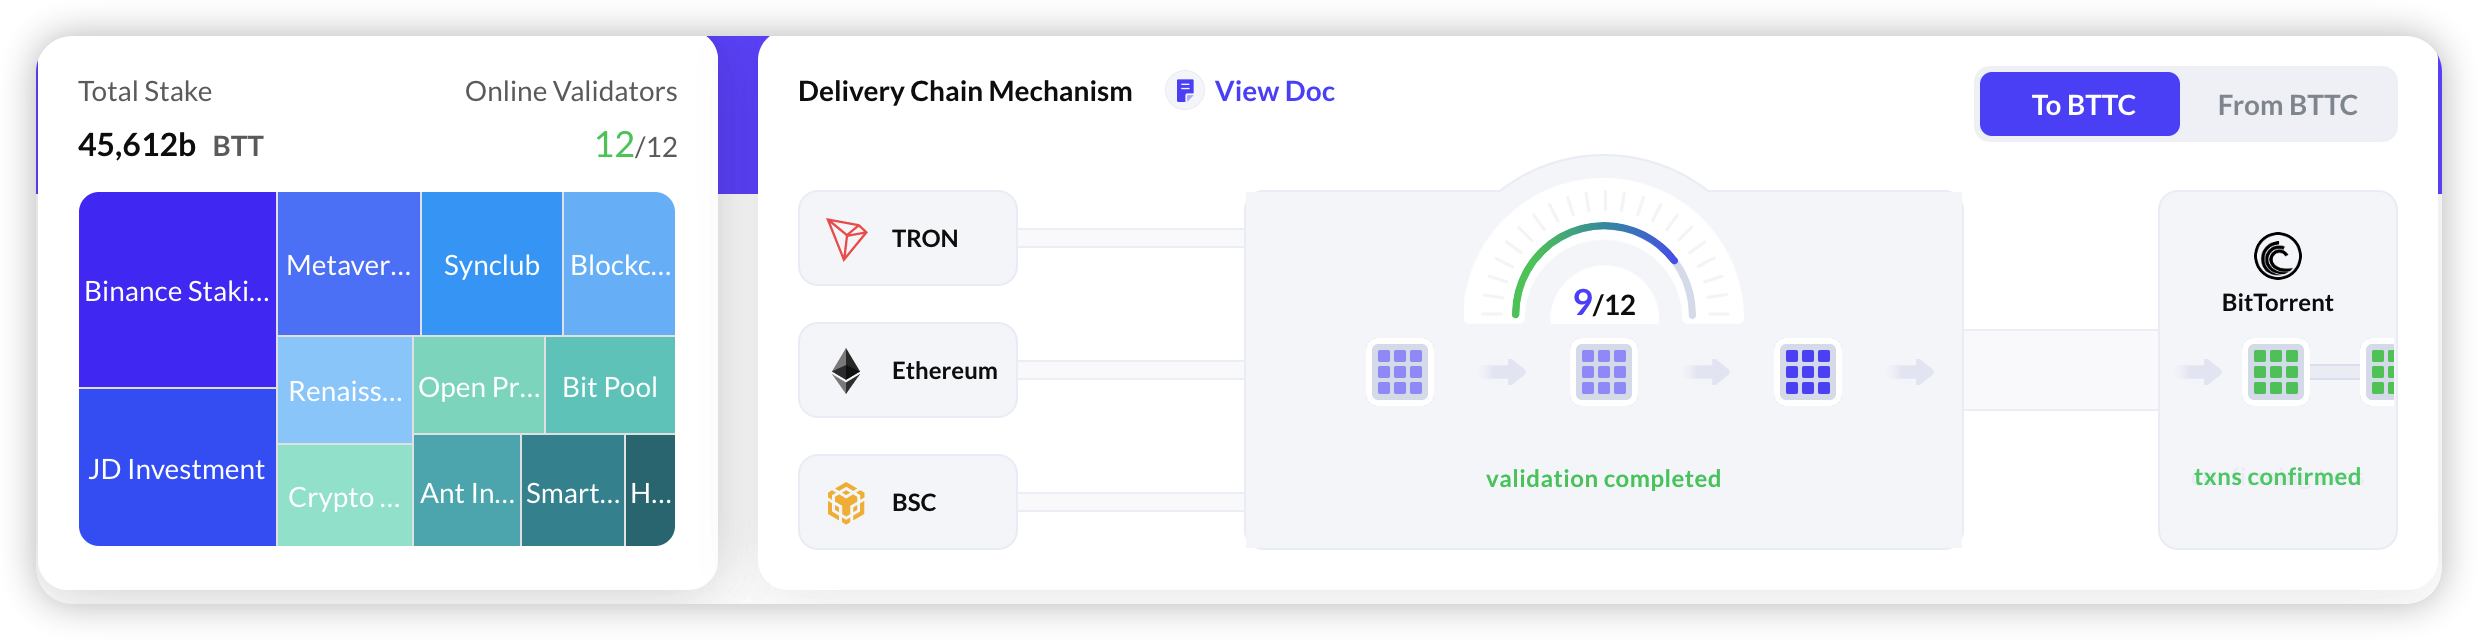
Task: Select the Ethereum network icon
Action: pos(845,370)
